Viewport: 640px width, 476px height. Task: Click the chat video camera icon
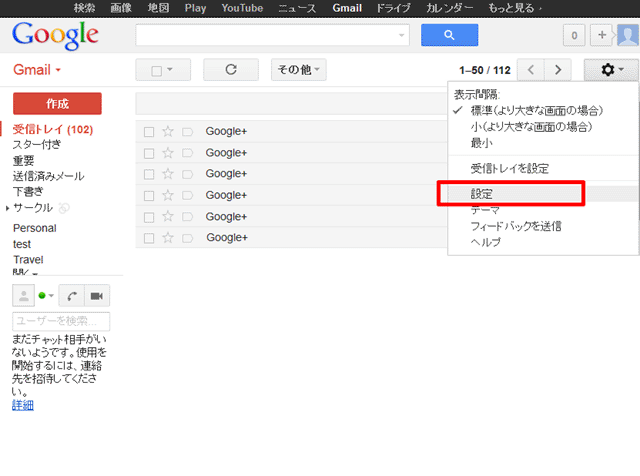tap(97, 296)
